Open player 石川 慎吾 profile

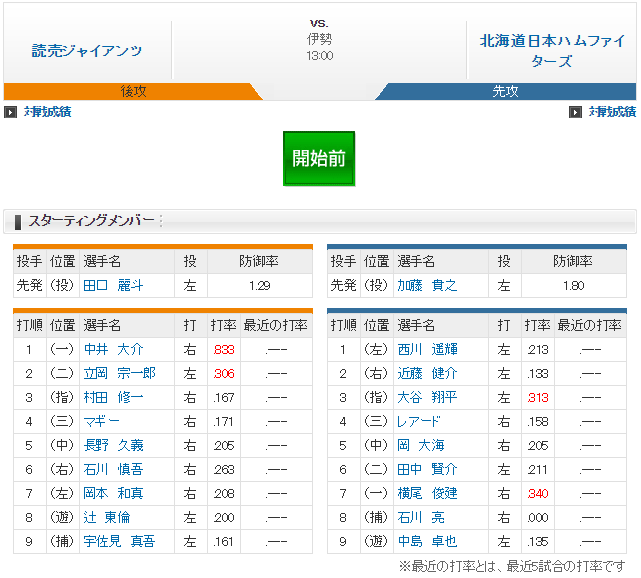(113, 469)
